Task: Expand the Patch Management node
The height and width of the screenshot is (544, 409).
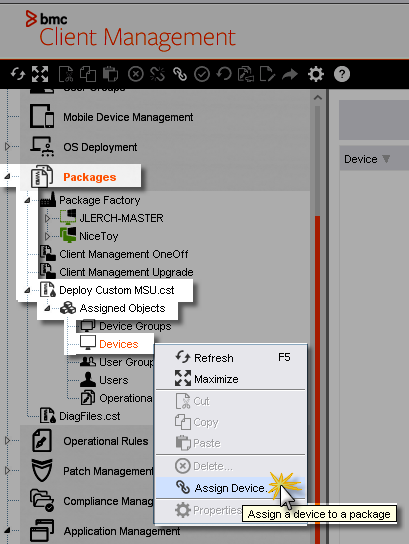Action: coord(7,470)
